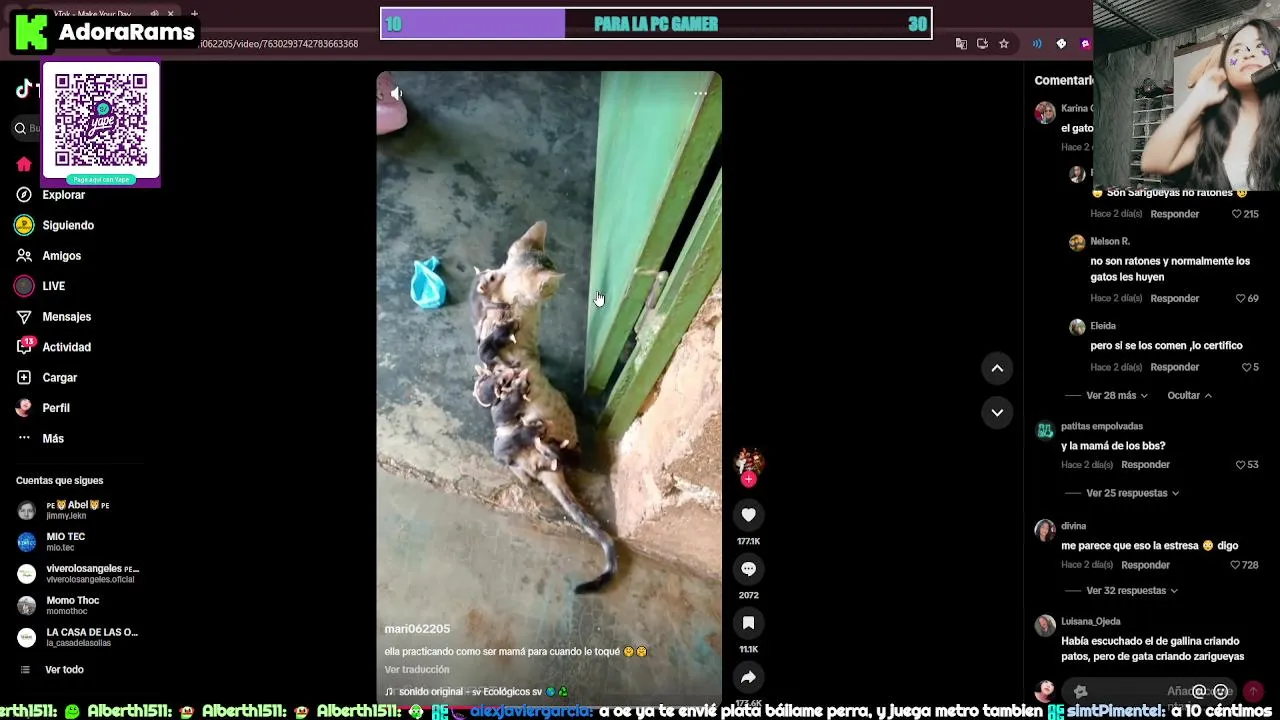Open the emoji picker in the comment box

pos(1220,691)
